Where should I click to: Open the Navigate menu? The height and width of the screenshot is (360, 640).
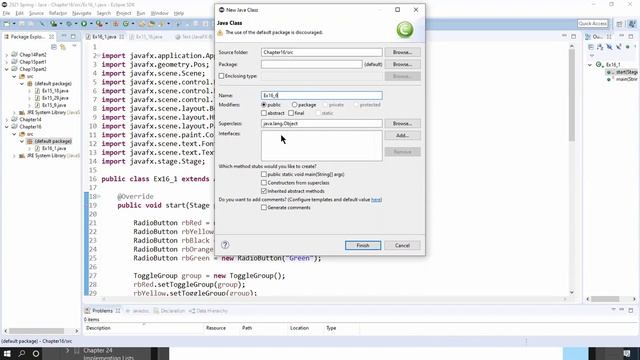pyautogui.click(x=82, y=13)
